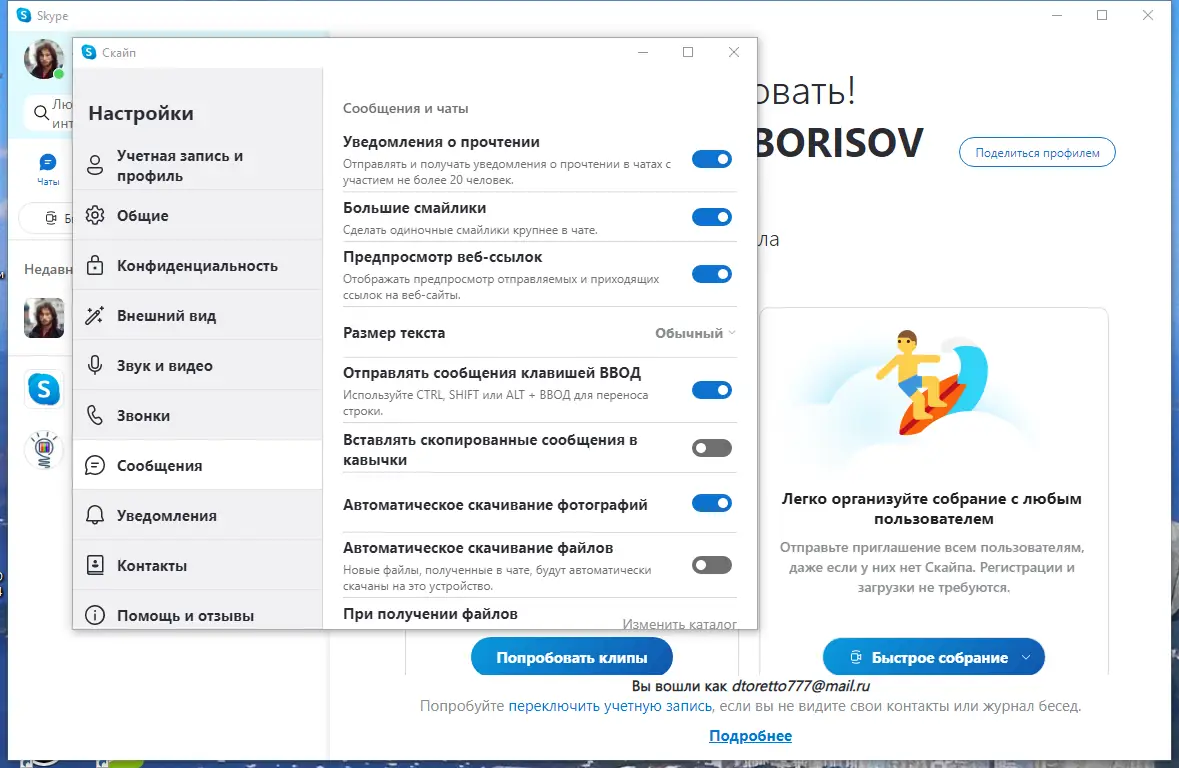
Task: Close the Скайп settings window
Action: [x=734, y=52]
